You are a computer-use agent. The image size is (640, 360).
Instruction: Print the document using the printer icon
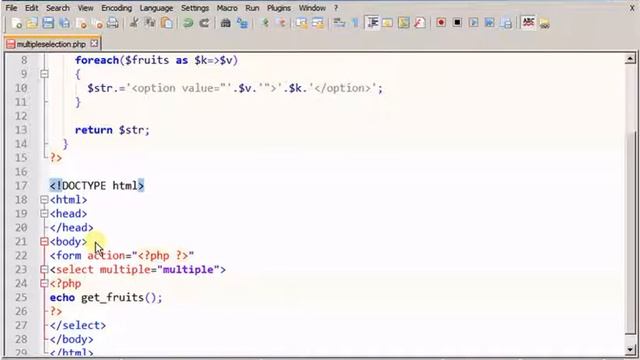(113, 23)
